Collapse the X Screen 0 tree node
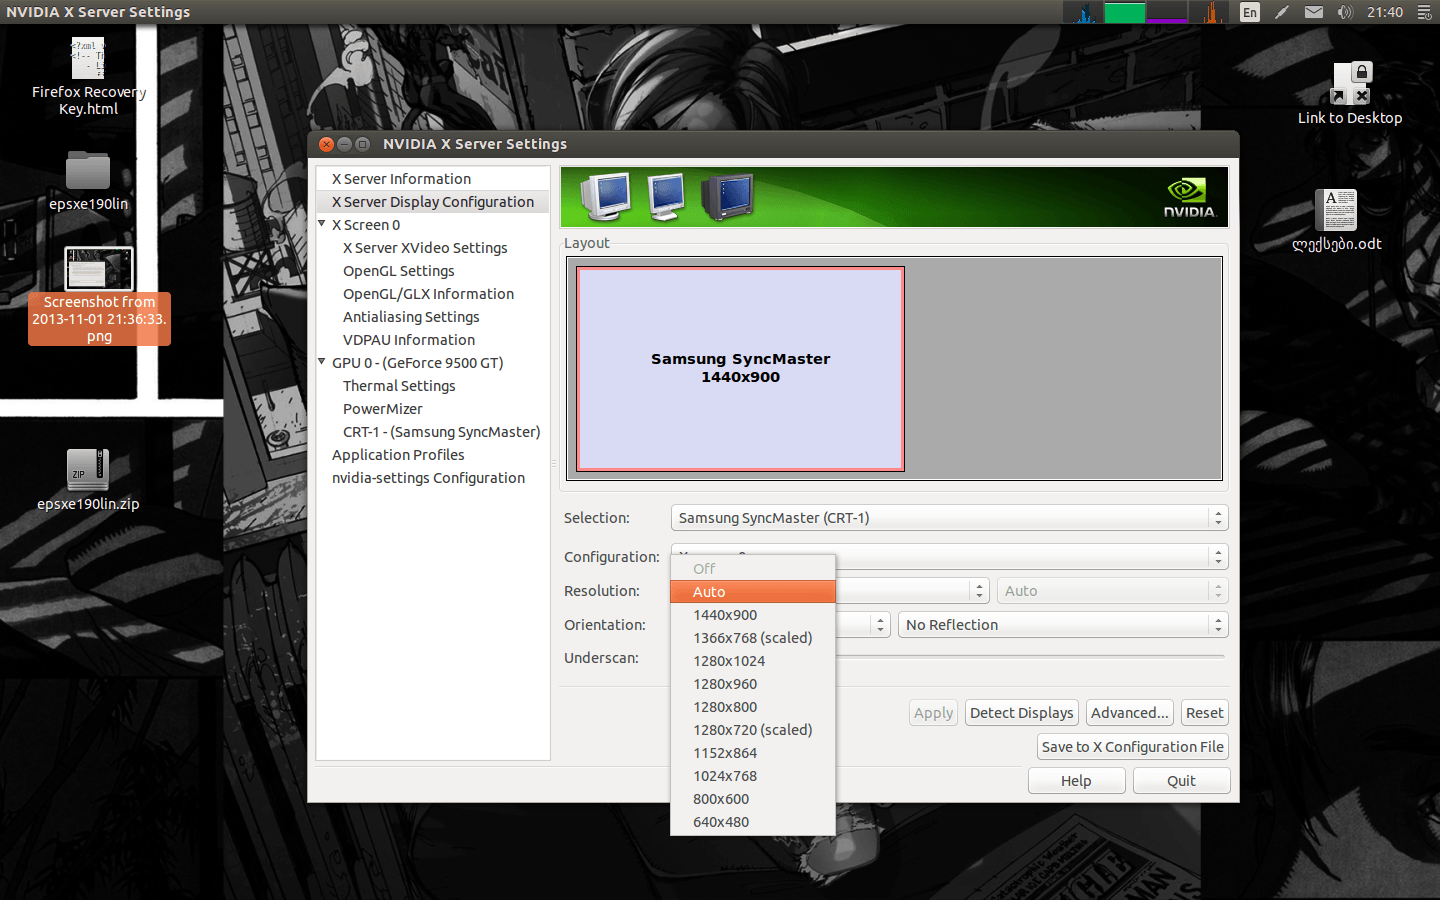 tap(322, 224)
